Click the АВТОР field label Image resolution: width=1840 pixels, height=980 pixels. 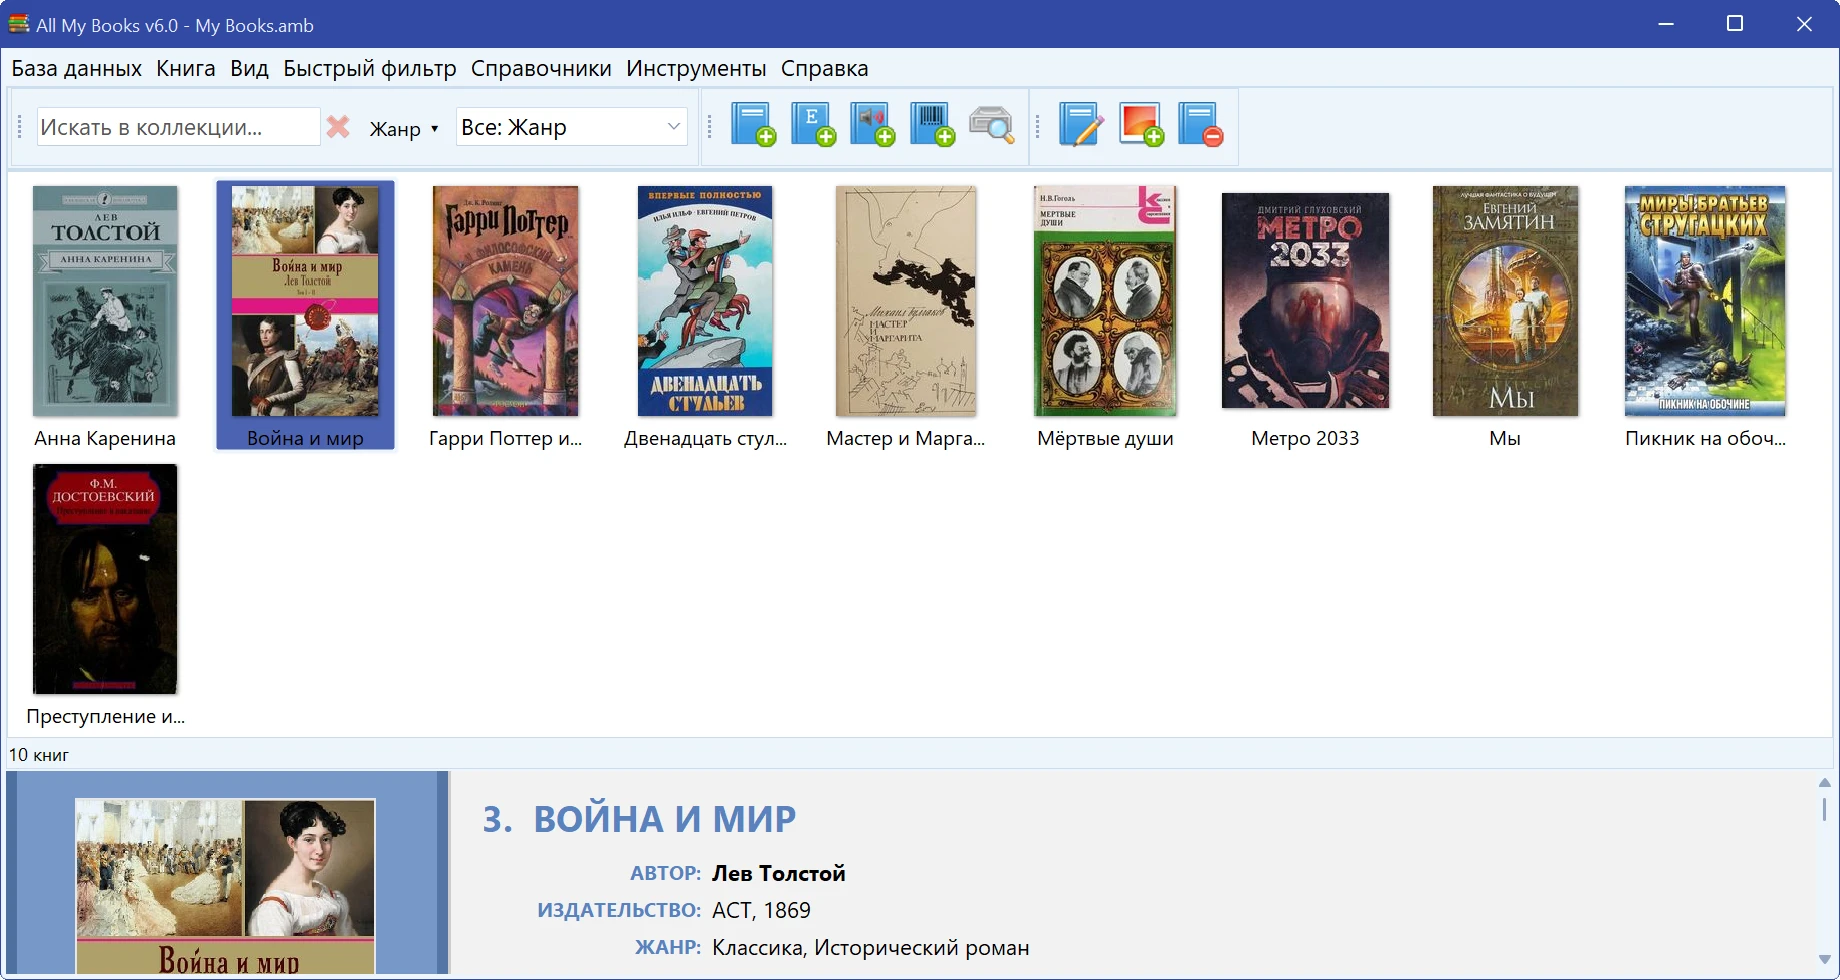click(x=665, y=874)
